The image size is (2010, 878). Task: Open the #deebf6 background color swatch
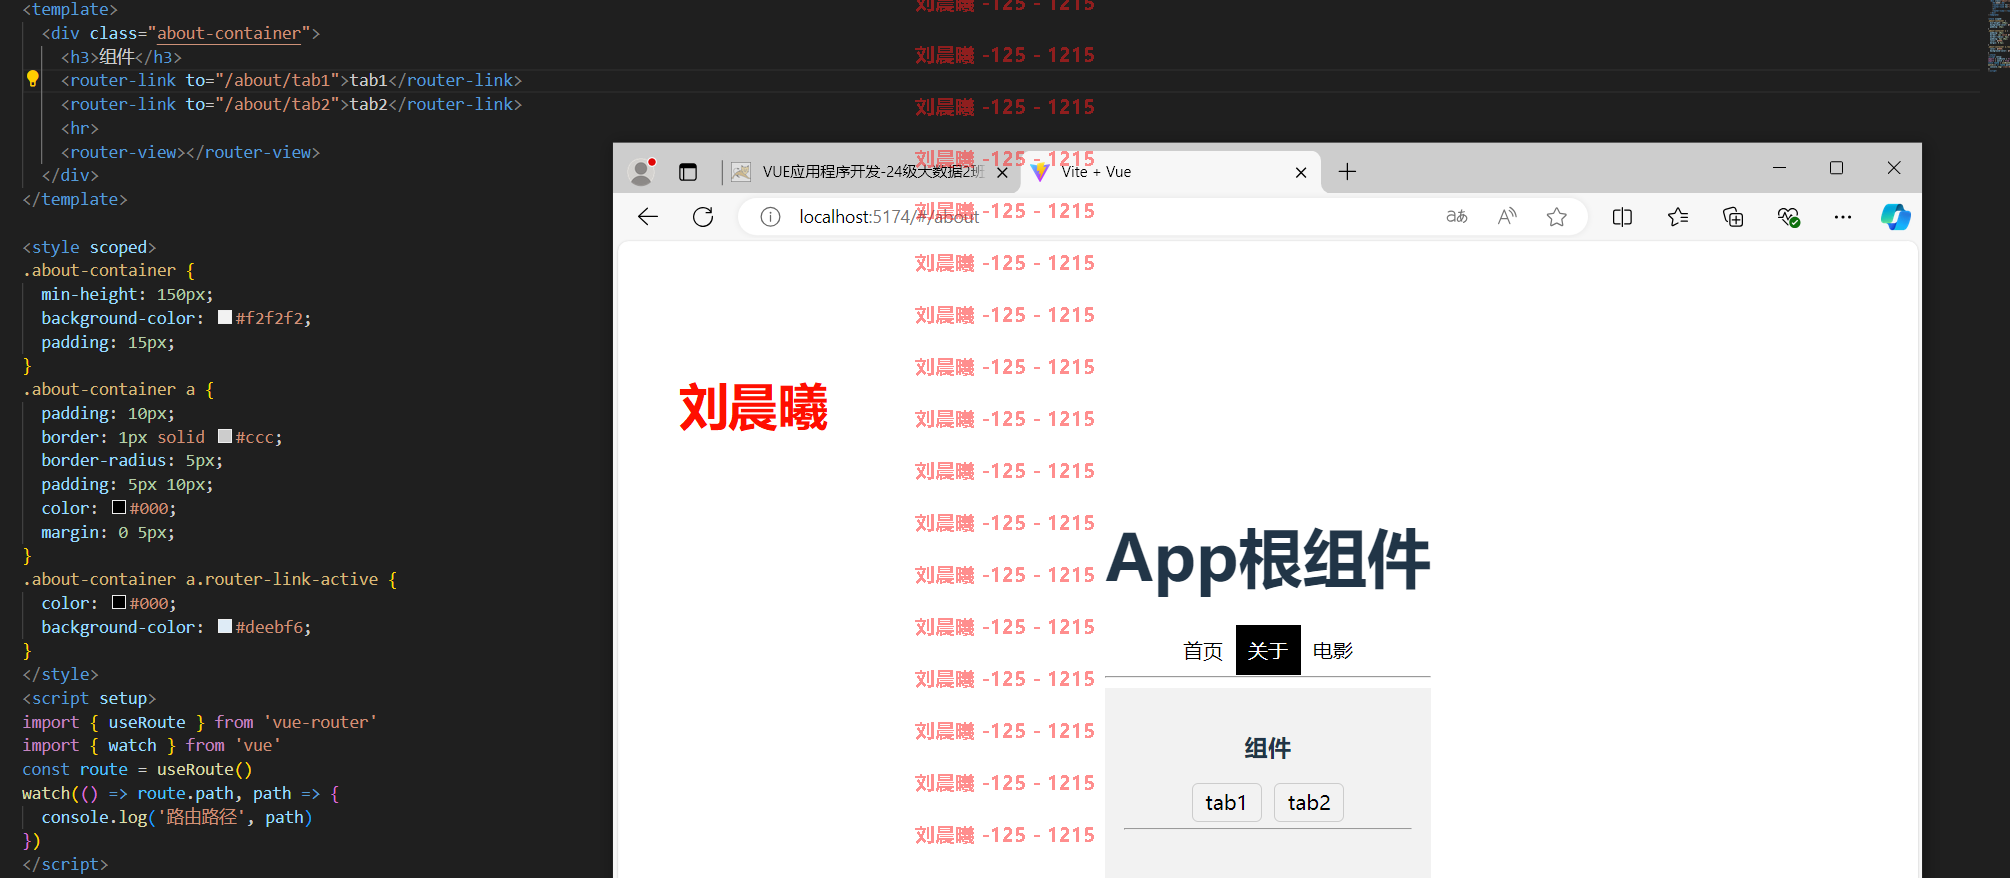[225, 626]
